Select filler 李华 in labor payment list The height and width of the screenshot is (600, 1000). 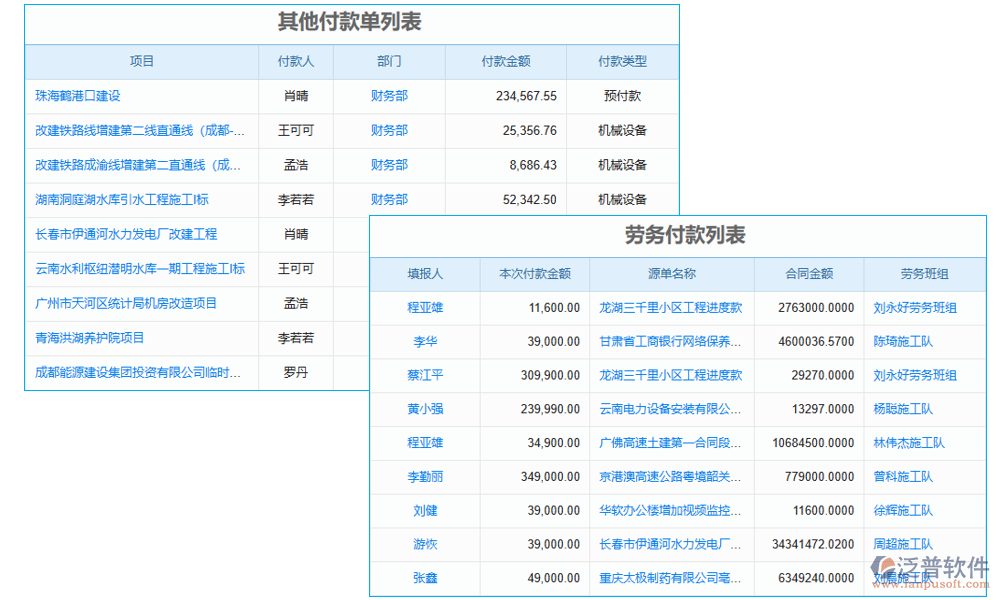point(424,342)
